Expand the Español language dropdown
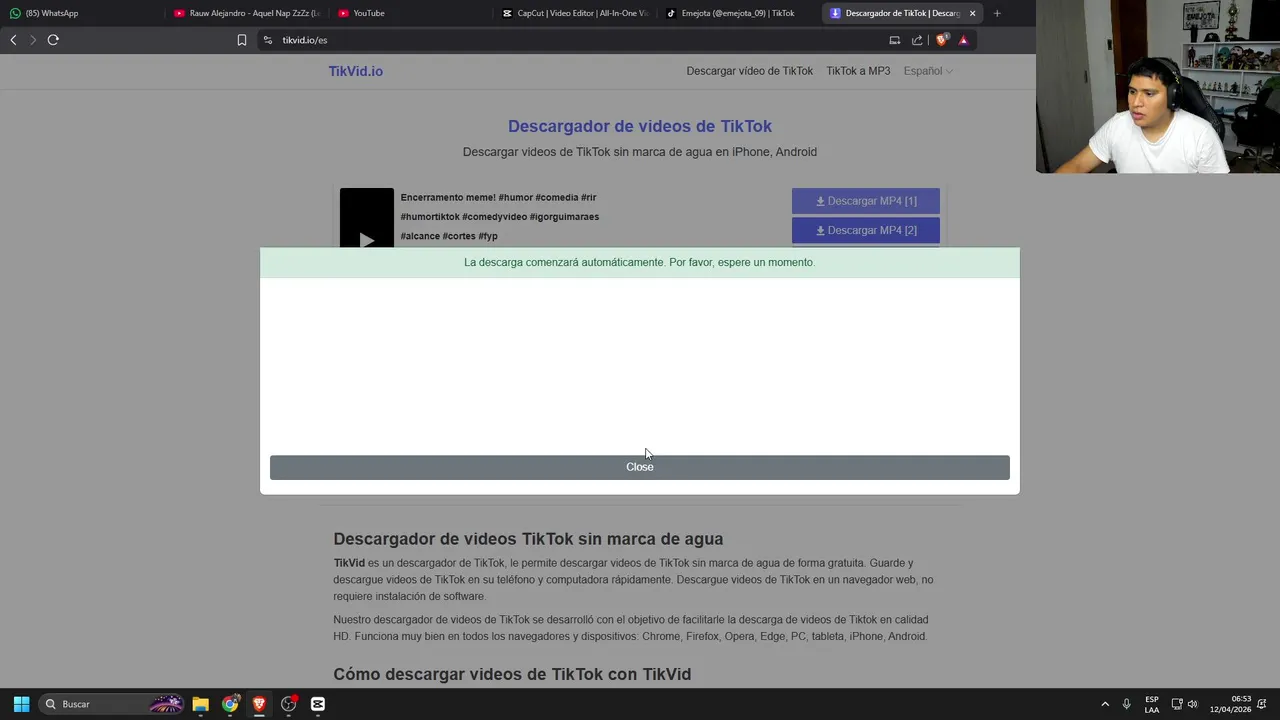 [928, 71]
